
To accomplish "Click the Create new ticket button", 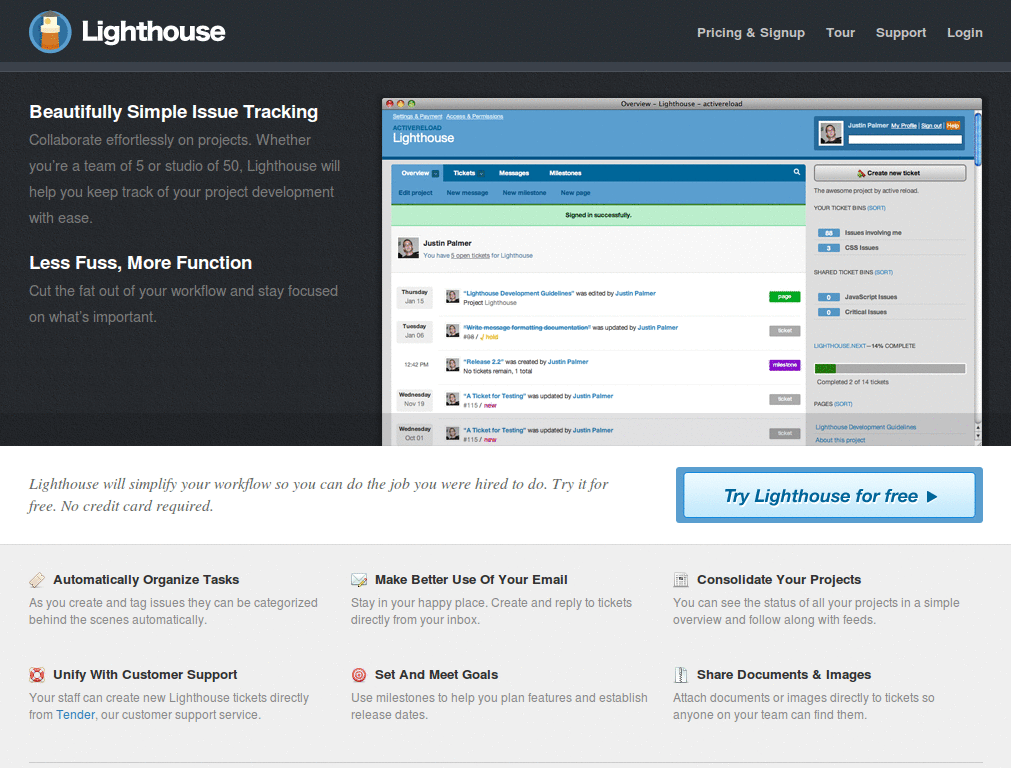I will point(889,172).
